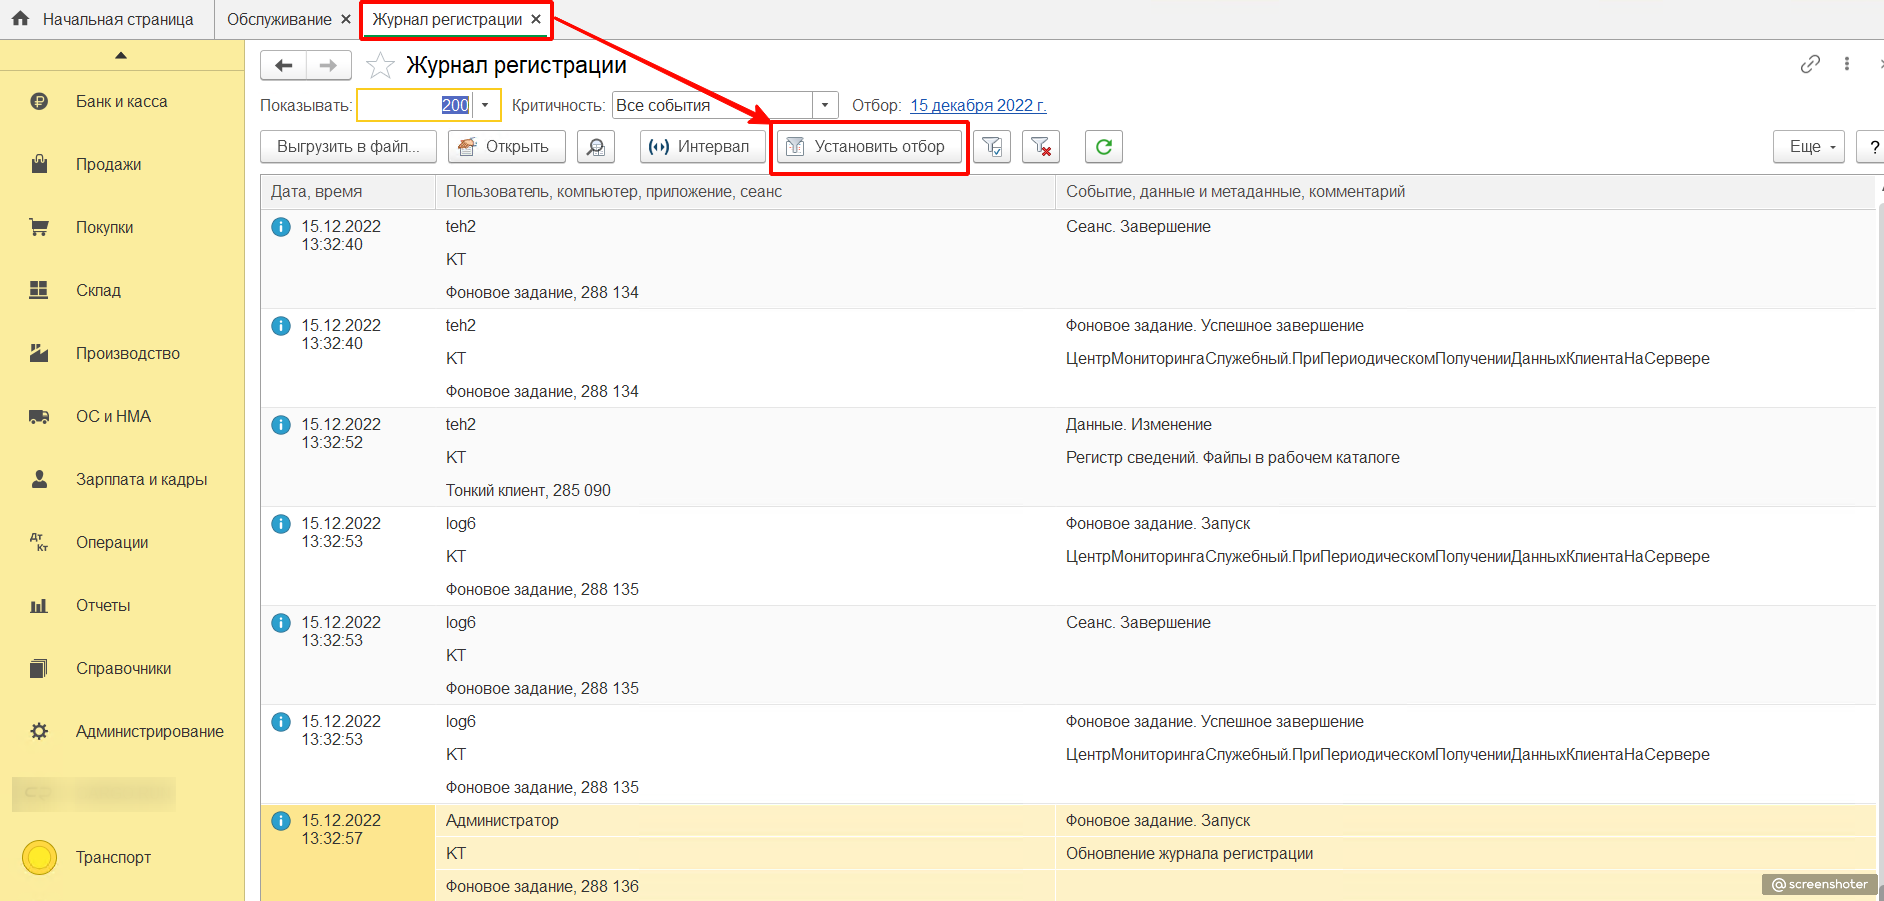Click the Интервал button
1884x901 pixels.
click(x=703, y=147)
